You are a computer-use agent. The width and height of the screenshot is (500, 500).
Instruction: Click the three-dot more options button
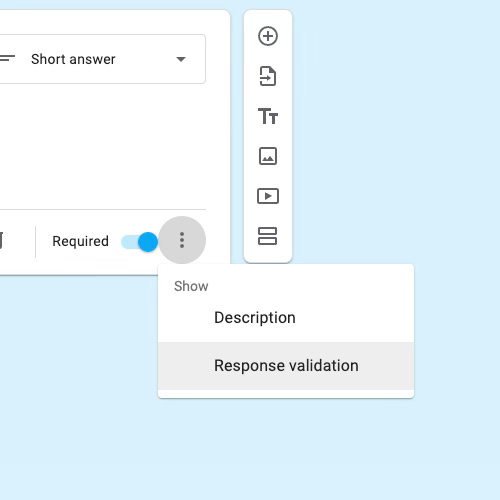coord(182,240)
